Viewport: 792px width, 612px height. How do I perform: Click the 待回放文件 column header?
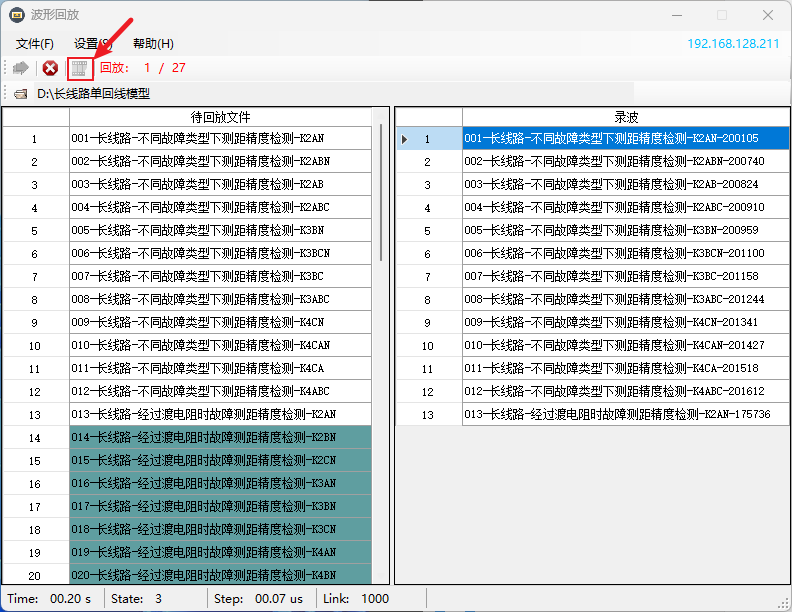(220, 118)
